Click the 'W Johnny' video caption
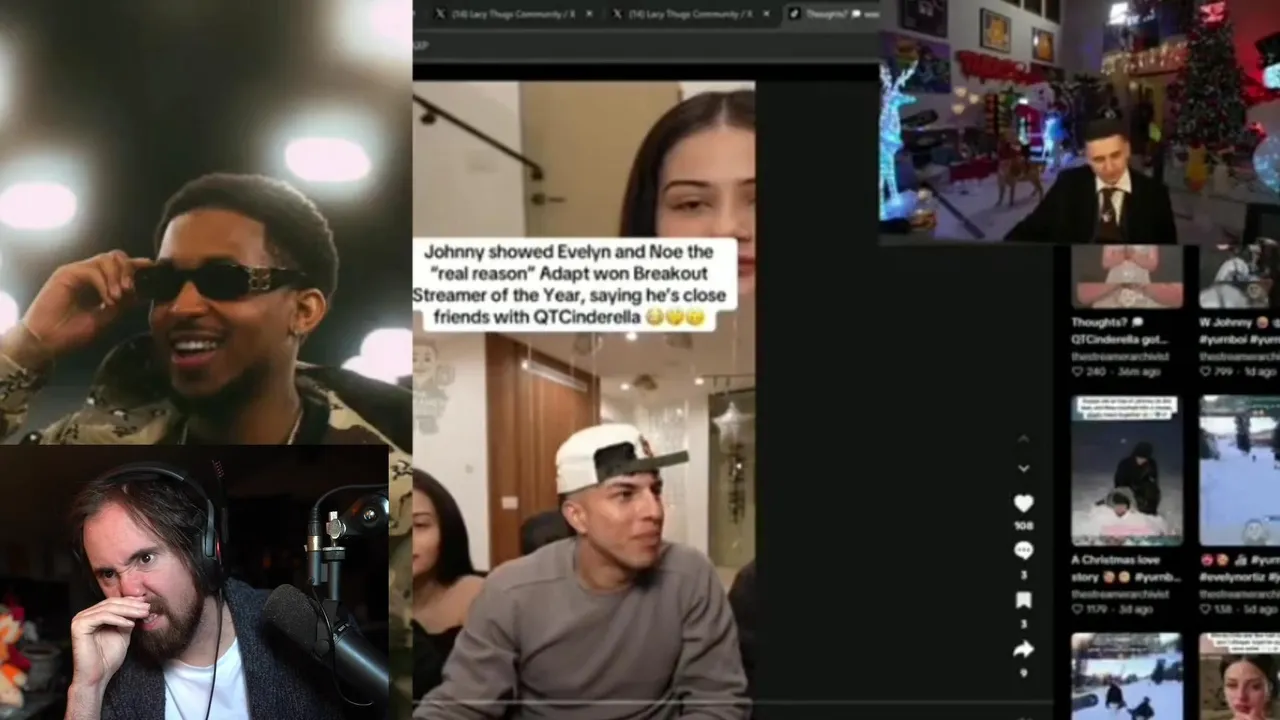Viewport: 1280px width, 720px height. (x=1240, y=331)
